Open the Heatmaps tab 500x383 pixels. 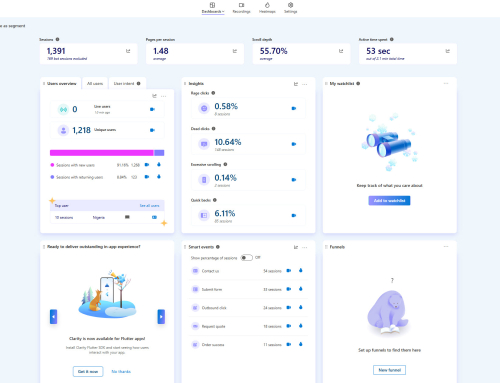click(x=267, y=8)
